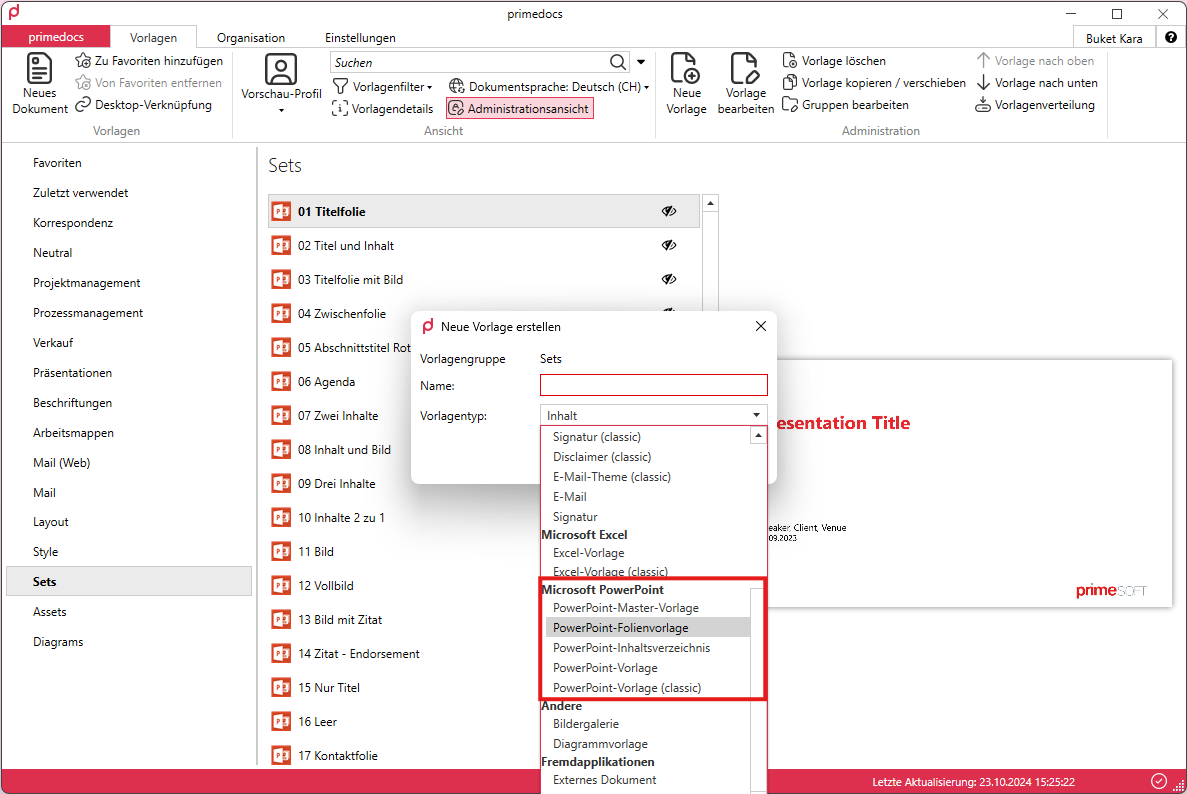Viewport: 1187px width, 794px height.
Task: Toggle visibility eye of 02 Titel und Inhalt
Action: (668, 245)
